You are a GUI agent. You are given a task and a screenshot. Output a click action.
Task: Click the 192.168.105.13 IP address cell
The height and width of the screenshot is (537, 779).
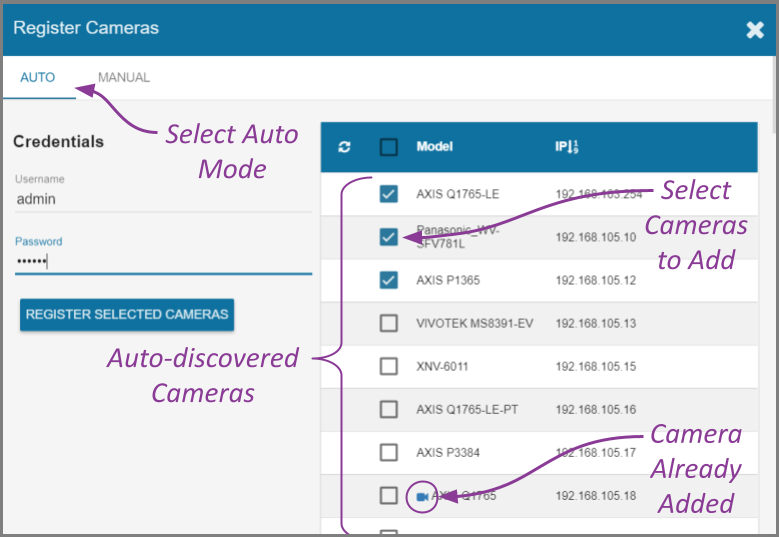[595, 323]
